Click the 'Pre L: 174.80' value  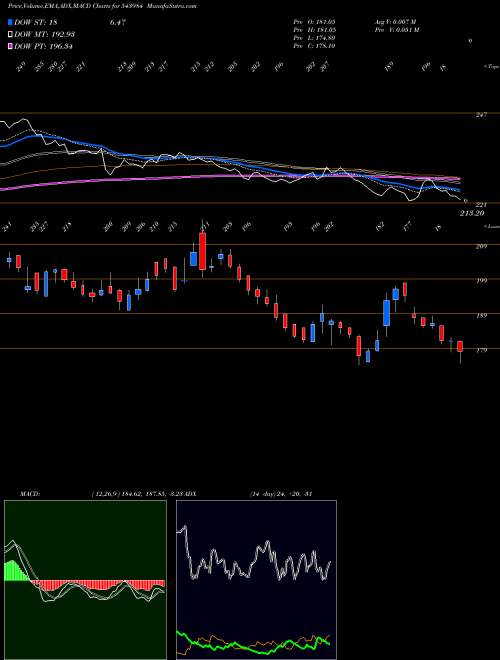point(314,38)
